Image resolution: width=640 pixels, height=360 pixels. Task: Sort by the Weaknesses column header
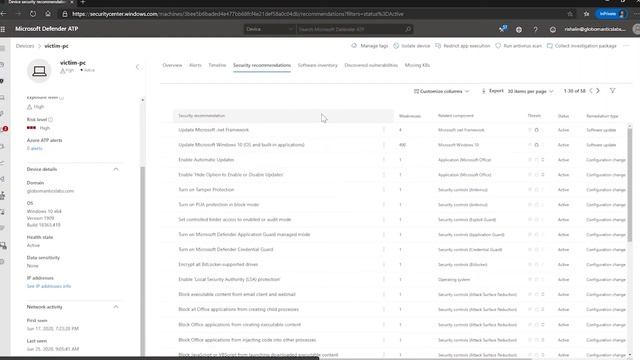[410, 116]
